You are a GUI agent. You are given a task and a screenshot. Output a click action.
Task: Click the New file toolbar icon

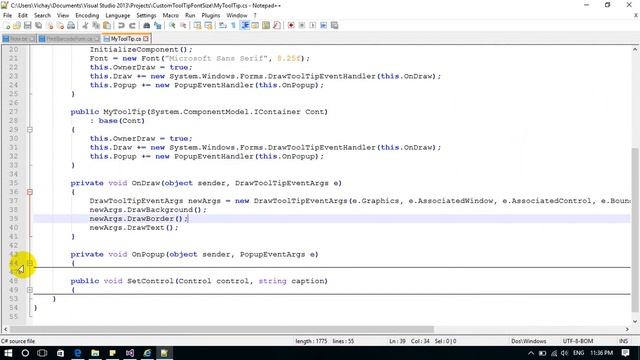(7, 25)
